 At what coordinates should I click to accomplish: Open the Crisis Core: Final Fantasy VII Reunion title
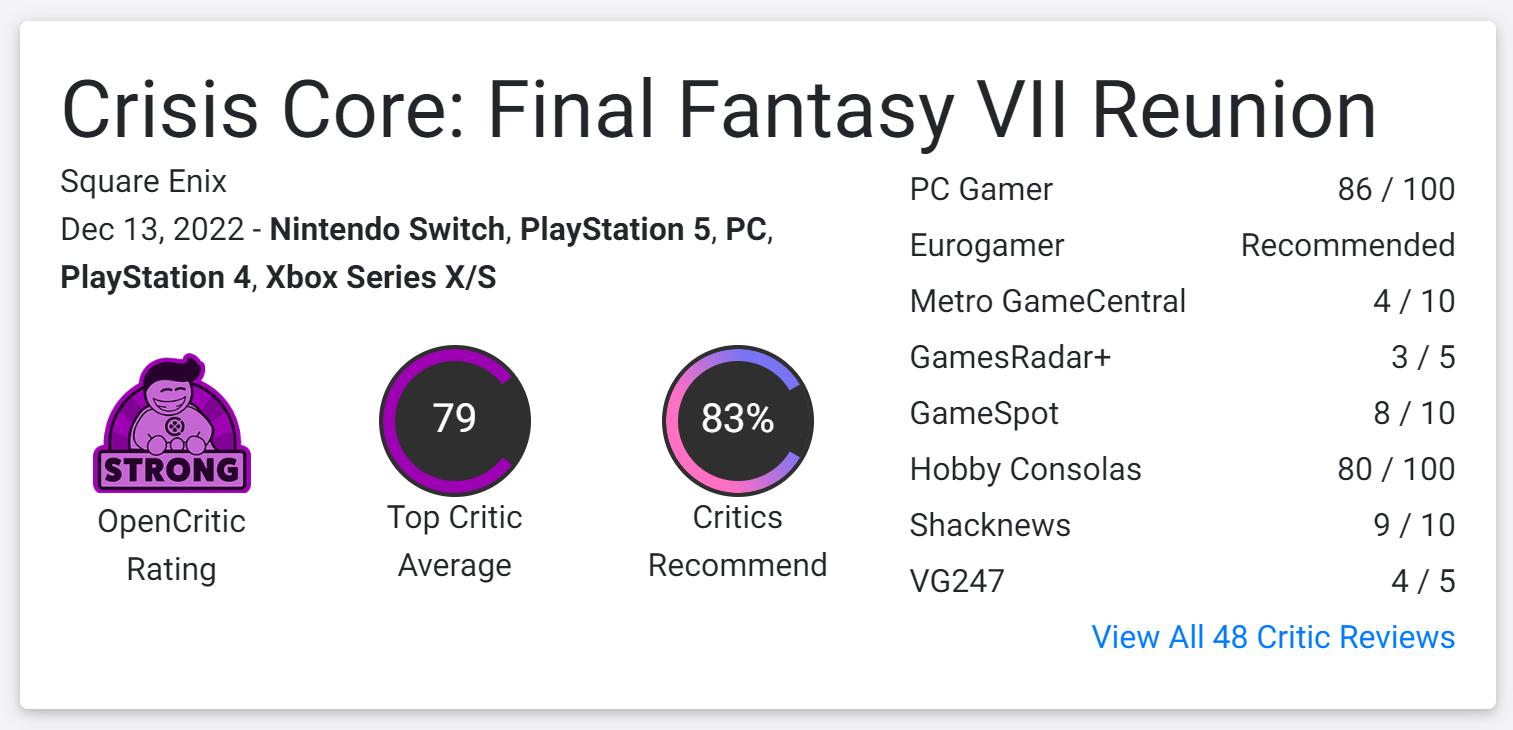[718, 110]
